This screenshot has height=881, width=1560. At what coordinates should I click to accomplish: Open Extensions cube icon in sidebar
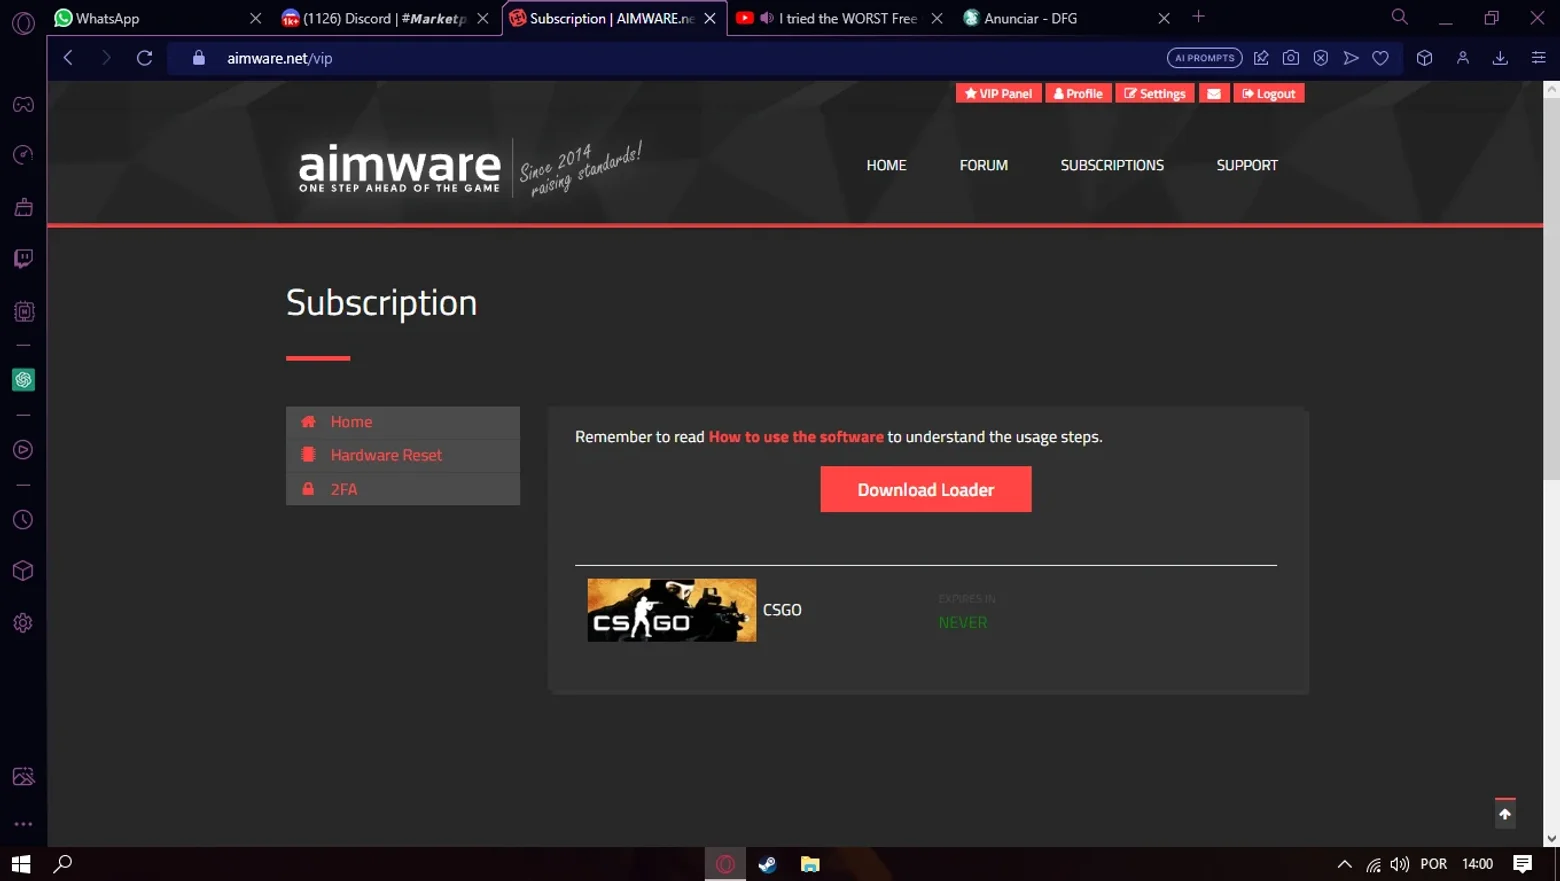pos(23,571)
